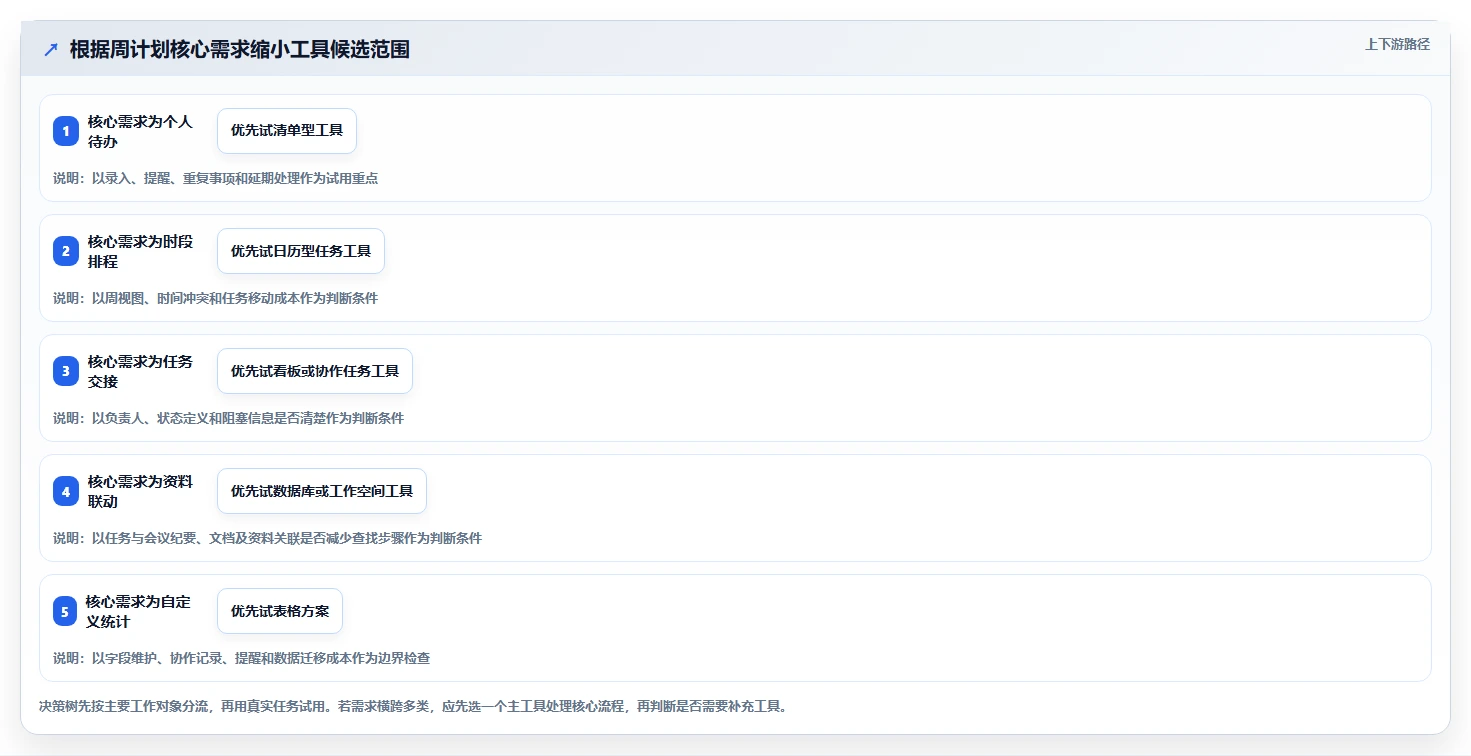Click the step 2 number badge
The image size is (1471, 756).
pyautogui.click(x=66, y=251)
